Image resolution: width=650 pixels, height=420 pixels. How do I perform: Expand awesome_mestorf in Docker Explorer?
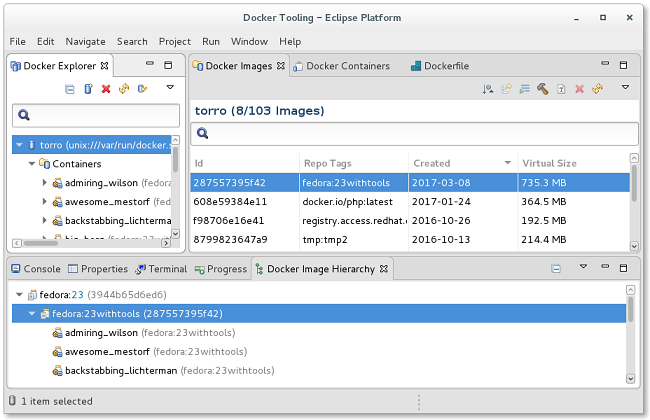pos(44,202)
